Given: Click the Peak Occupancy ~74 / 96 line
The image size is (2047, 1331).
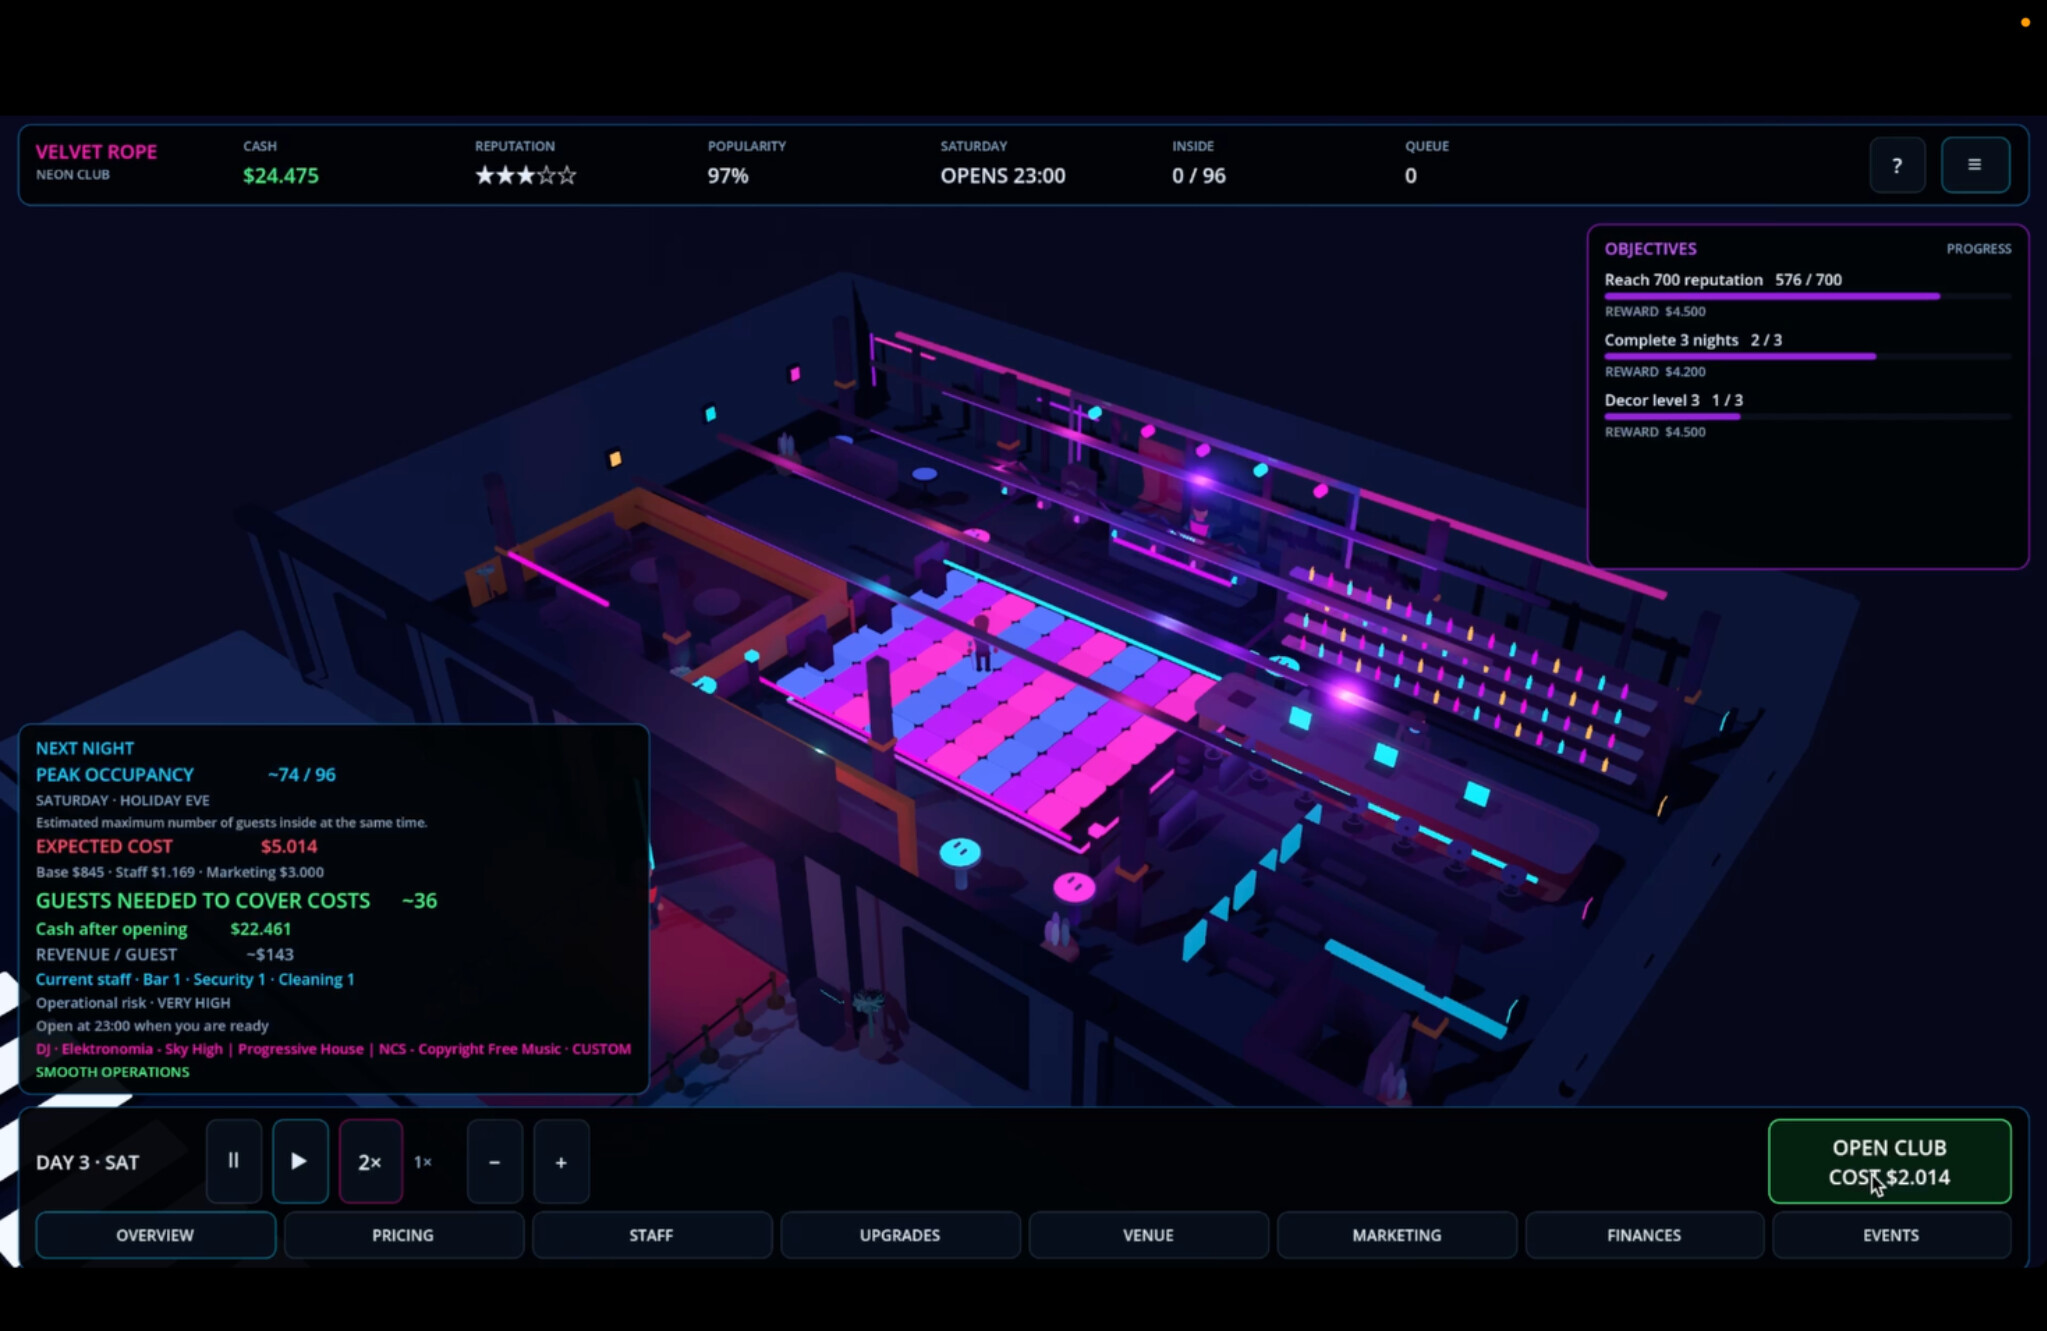Looking at the screenshot, I should pos(186,775).
